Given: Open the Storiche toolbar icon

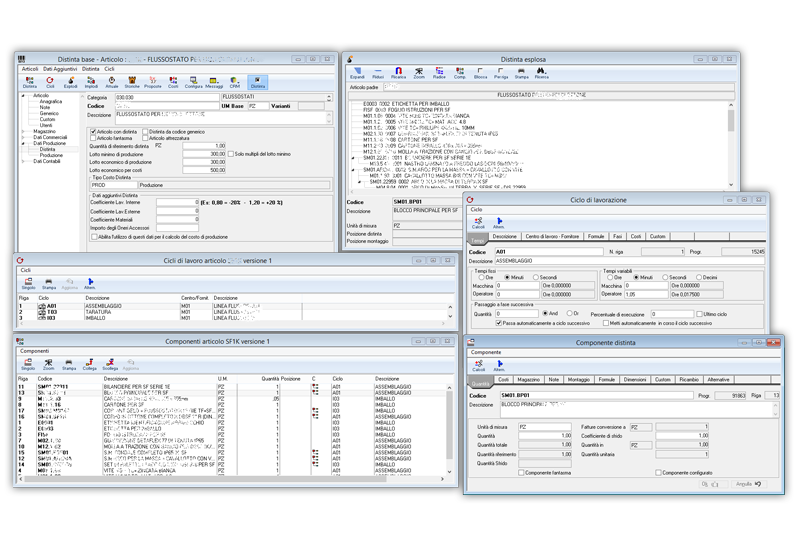Looking at the screenshot, I should (x=132, y=82).
